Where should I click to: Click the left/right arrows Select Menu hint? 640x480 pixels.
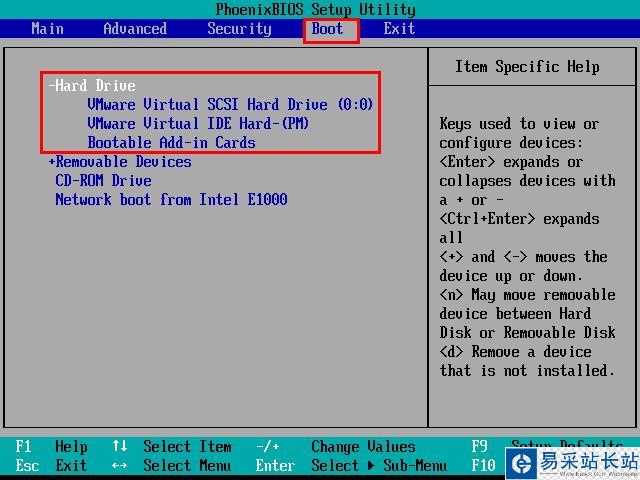[171, 465]
